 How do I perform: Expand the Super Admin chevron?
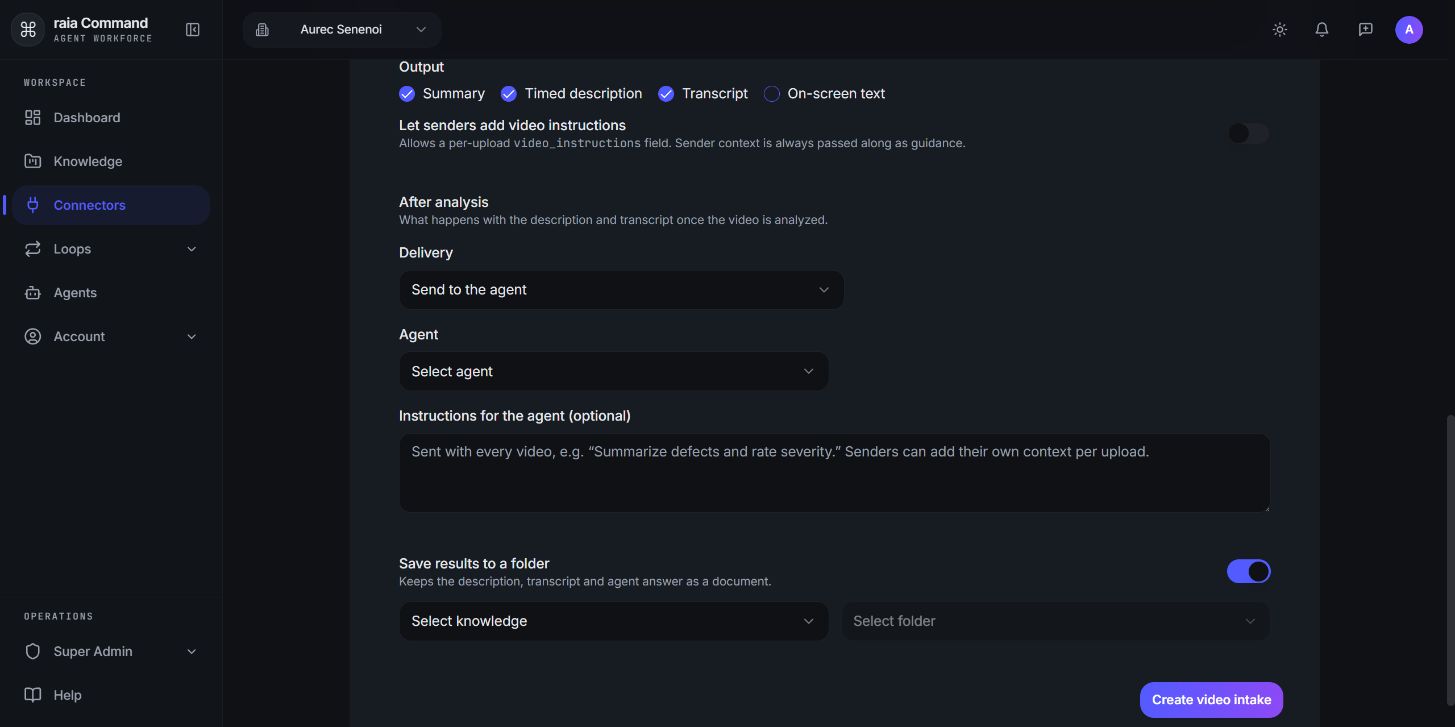(192, 651)
